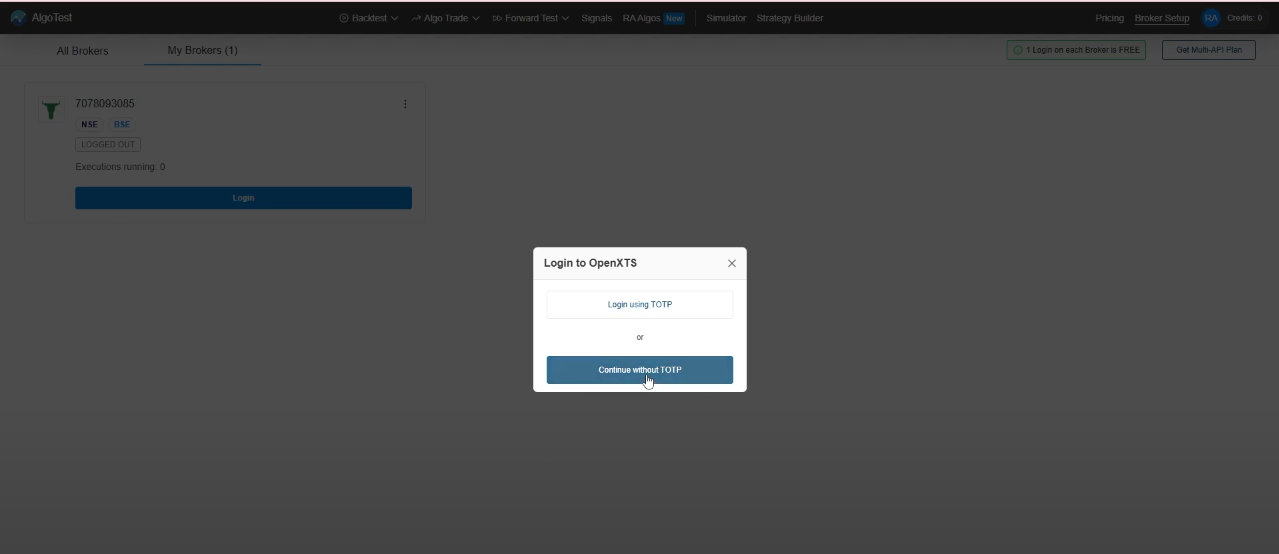Viewport: 1279px width, 554px height.
Task: Click the NSE tag
Action: click(89, 124)
